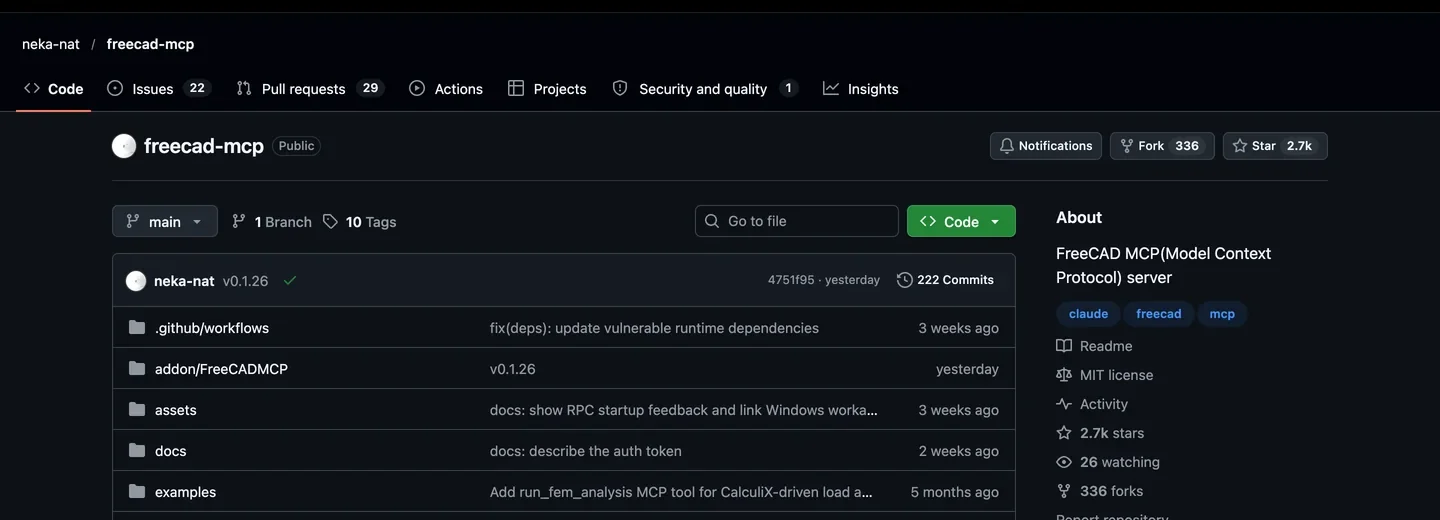Click the Pull requests count badge 29
Viewport: 1440px width, 520px height.
(x=370, y=88)
